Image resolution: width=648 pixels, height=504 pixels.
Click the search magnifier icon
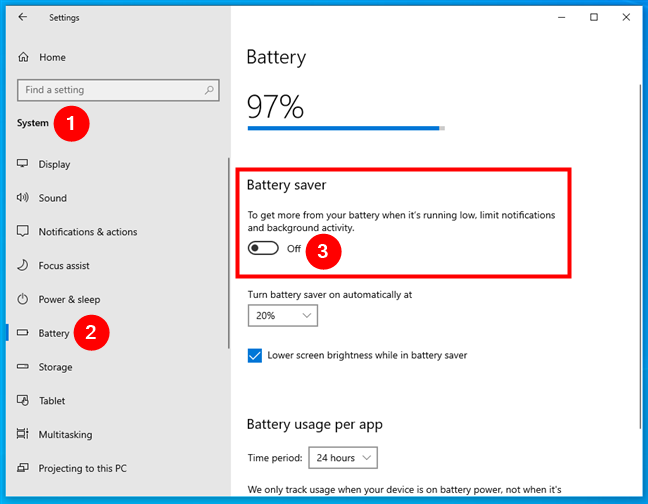pyautogui.click(x=209, y=90)
